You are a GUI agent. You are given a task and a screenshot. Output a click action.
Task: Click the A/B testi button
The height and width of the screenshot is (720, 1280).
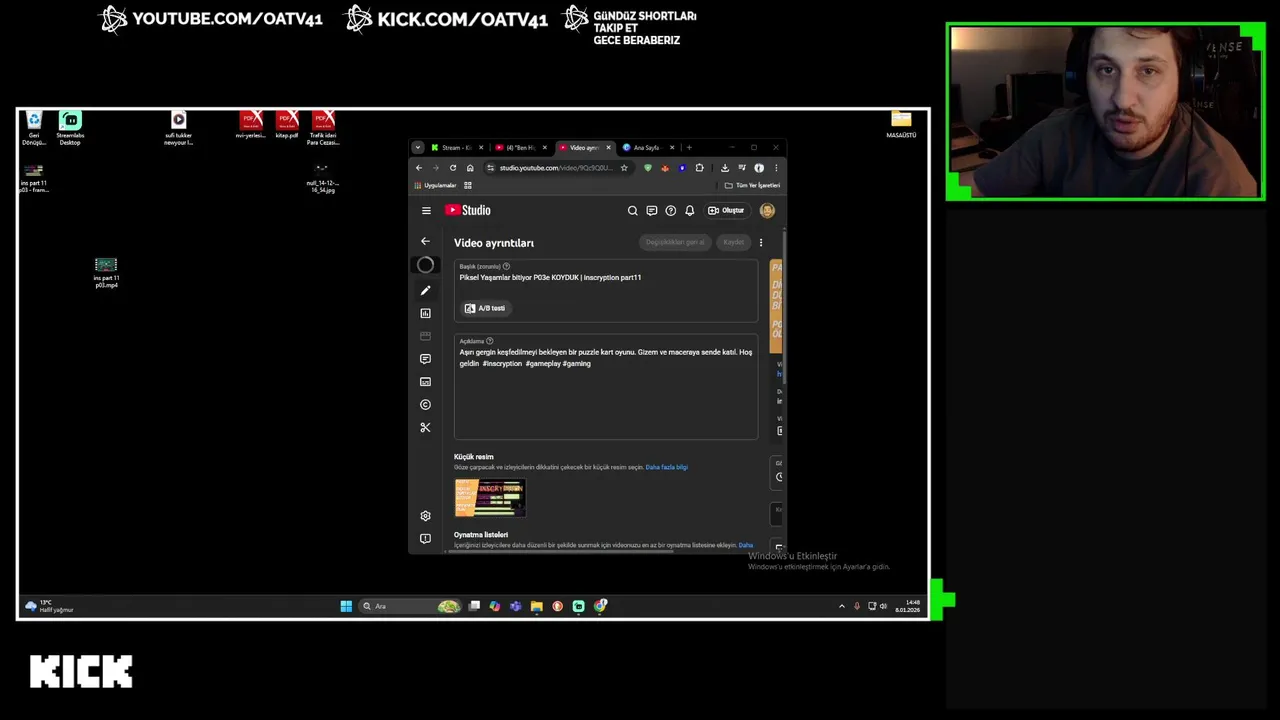click(x=485, y=308)
